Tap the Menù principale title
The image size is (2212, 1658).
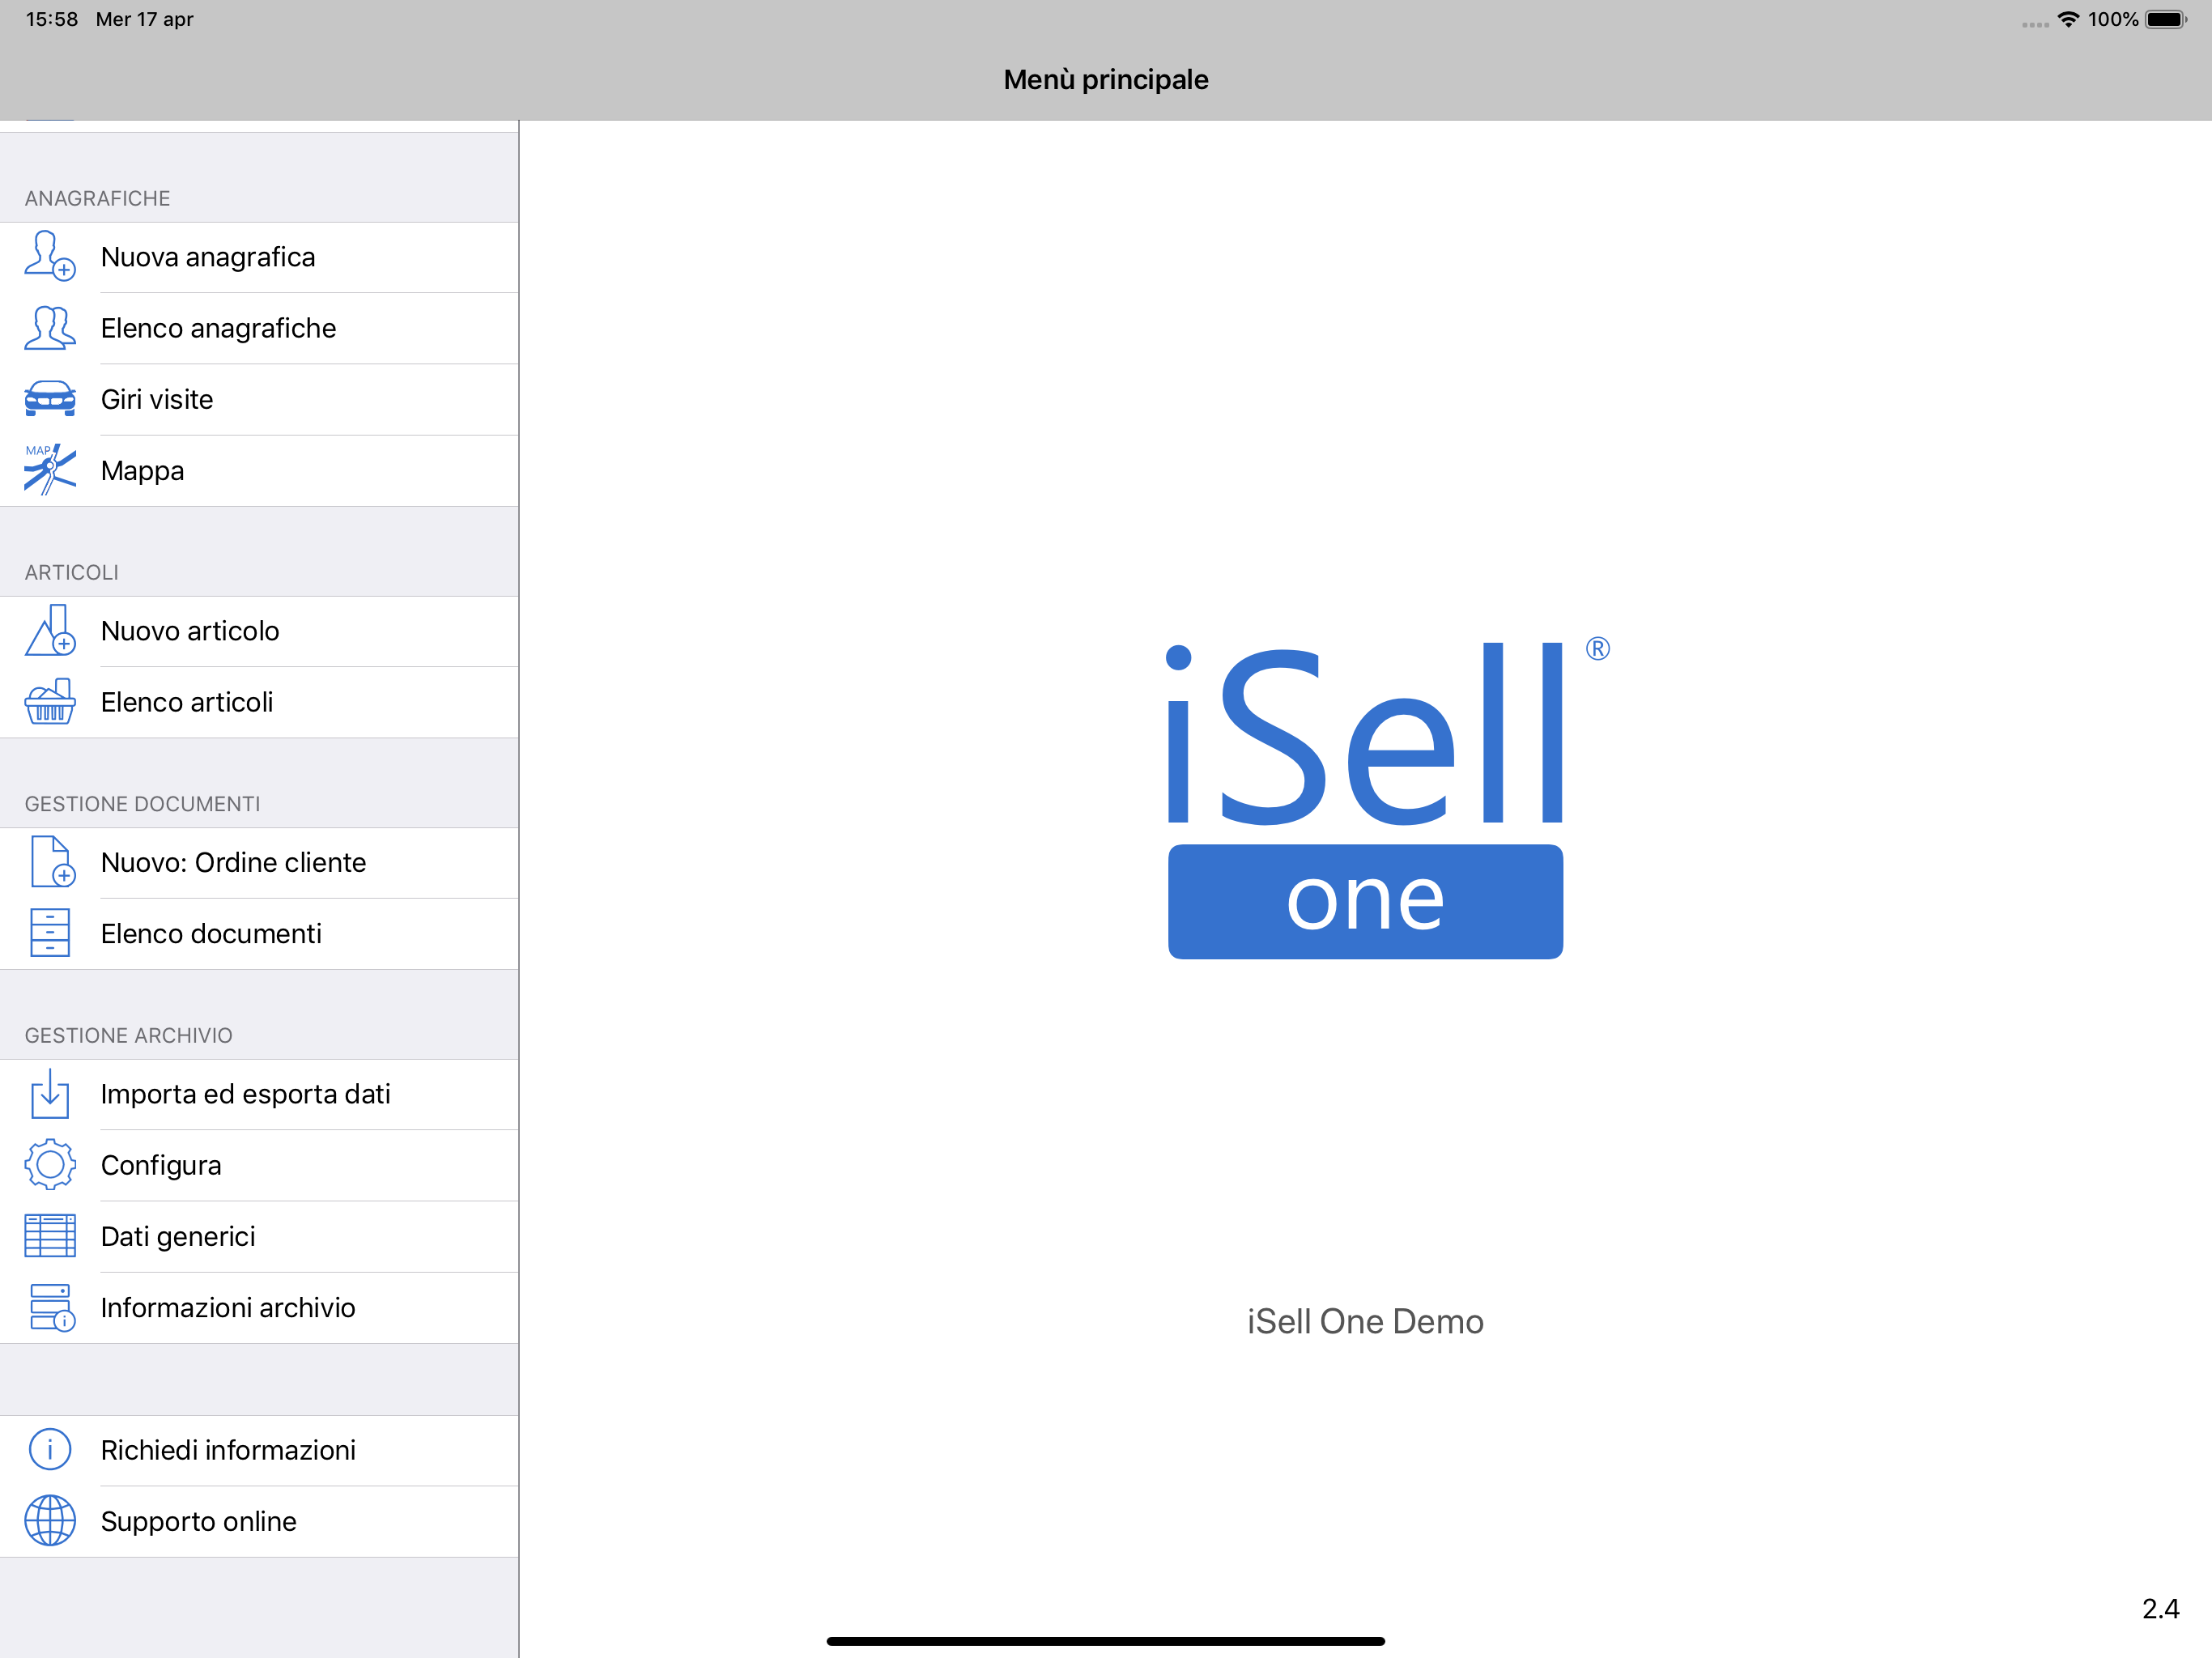coord(1106,79)
